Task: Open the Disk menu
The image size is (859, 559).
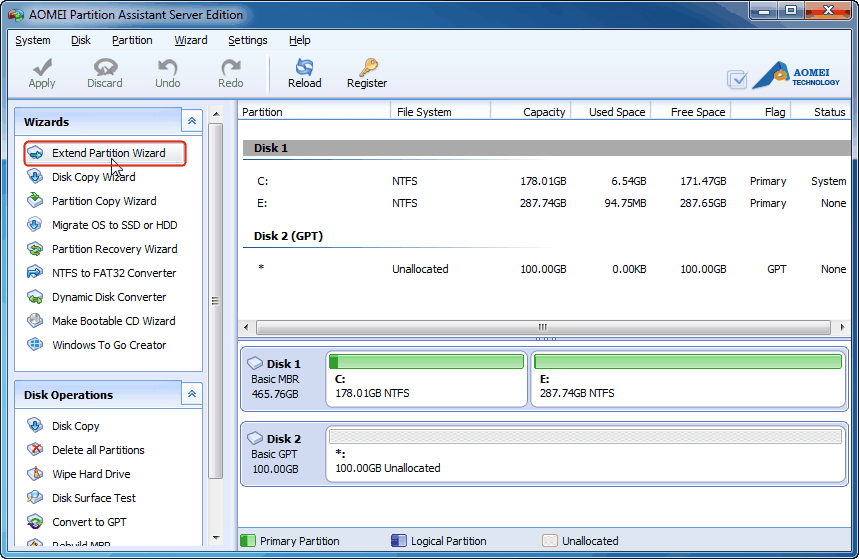Action: pos(81,40)
